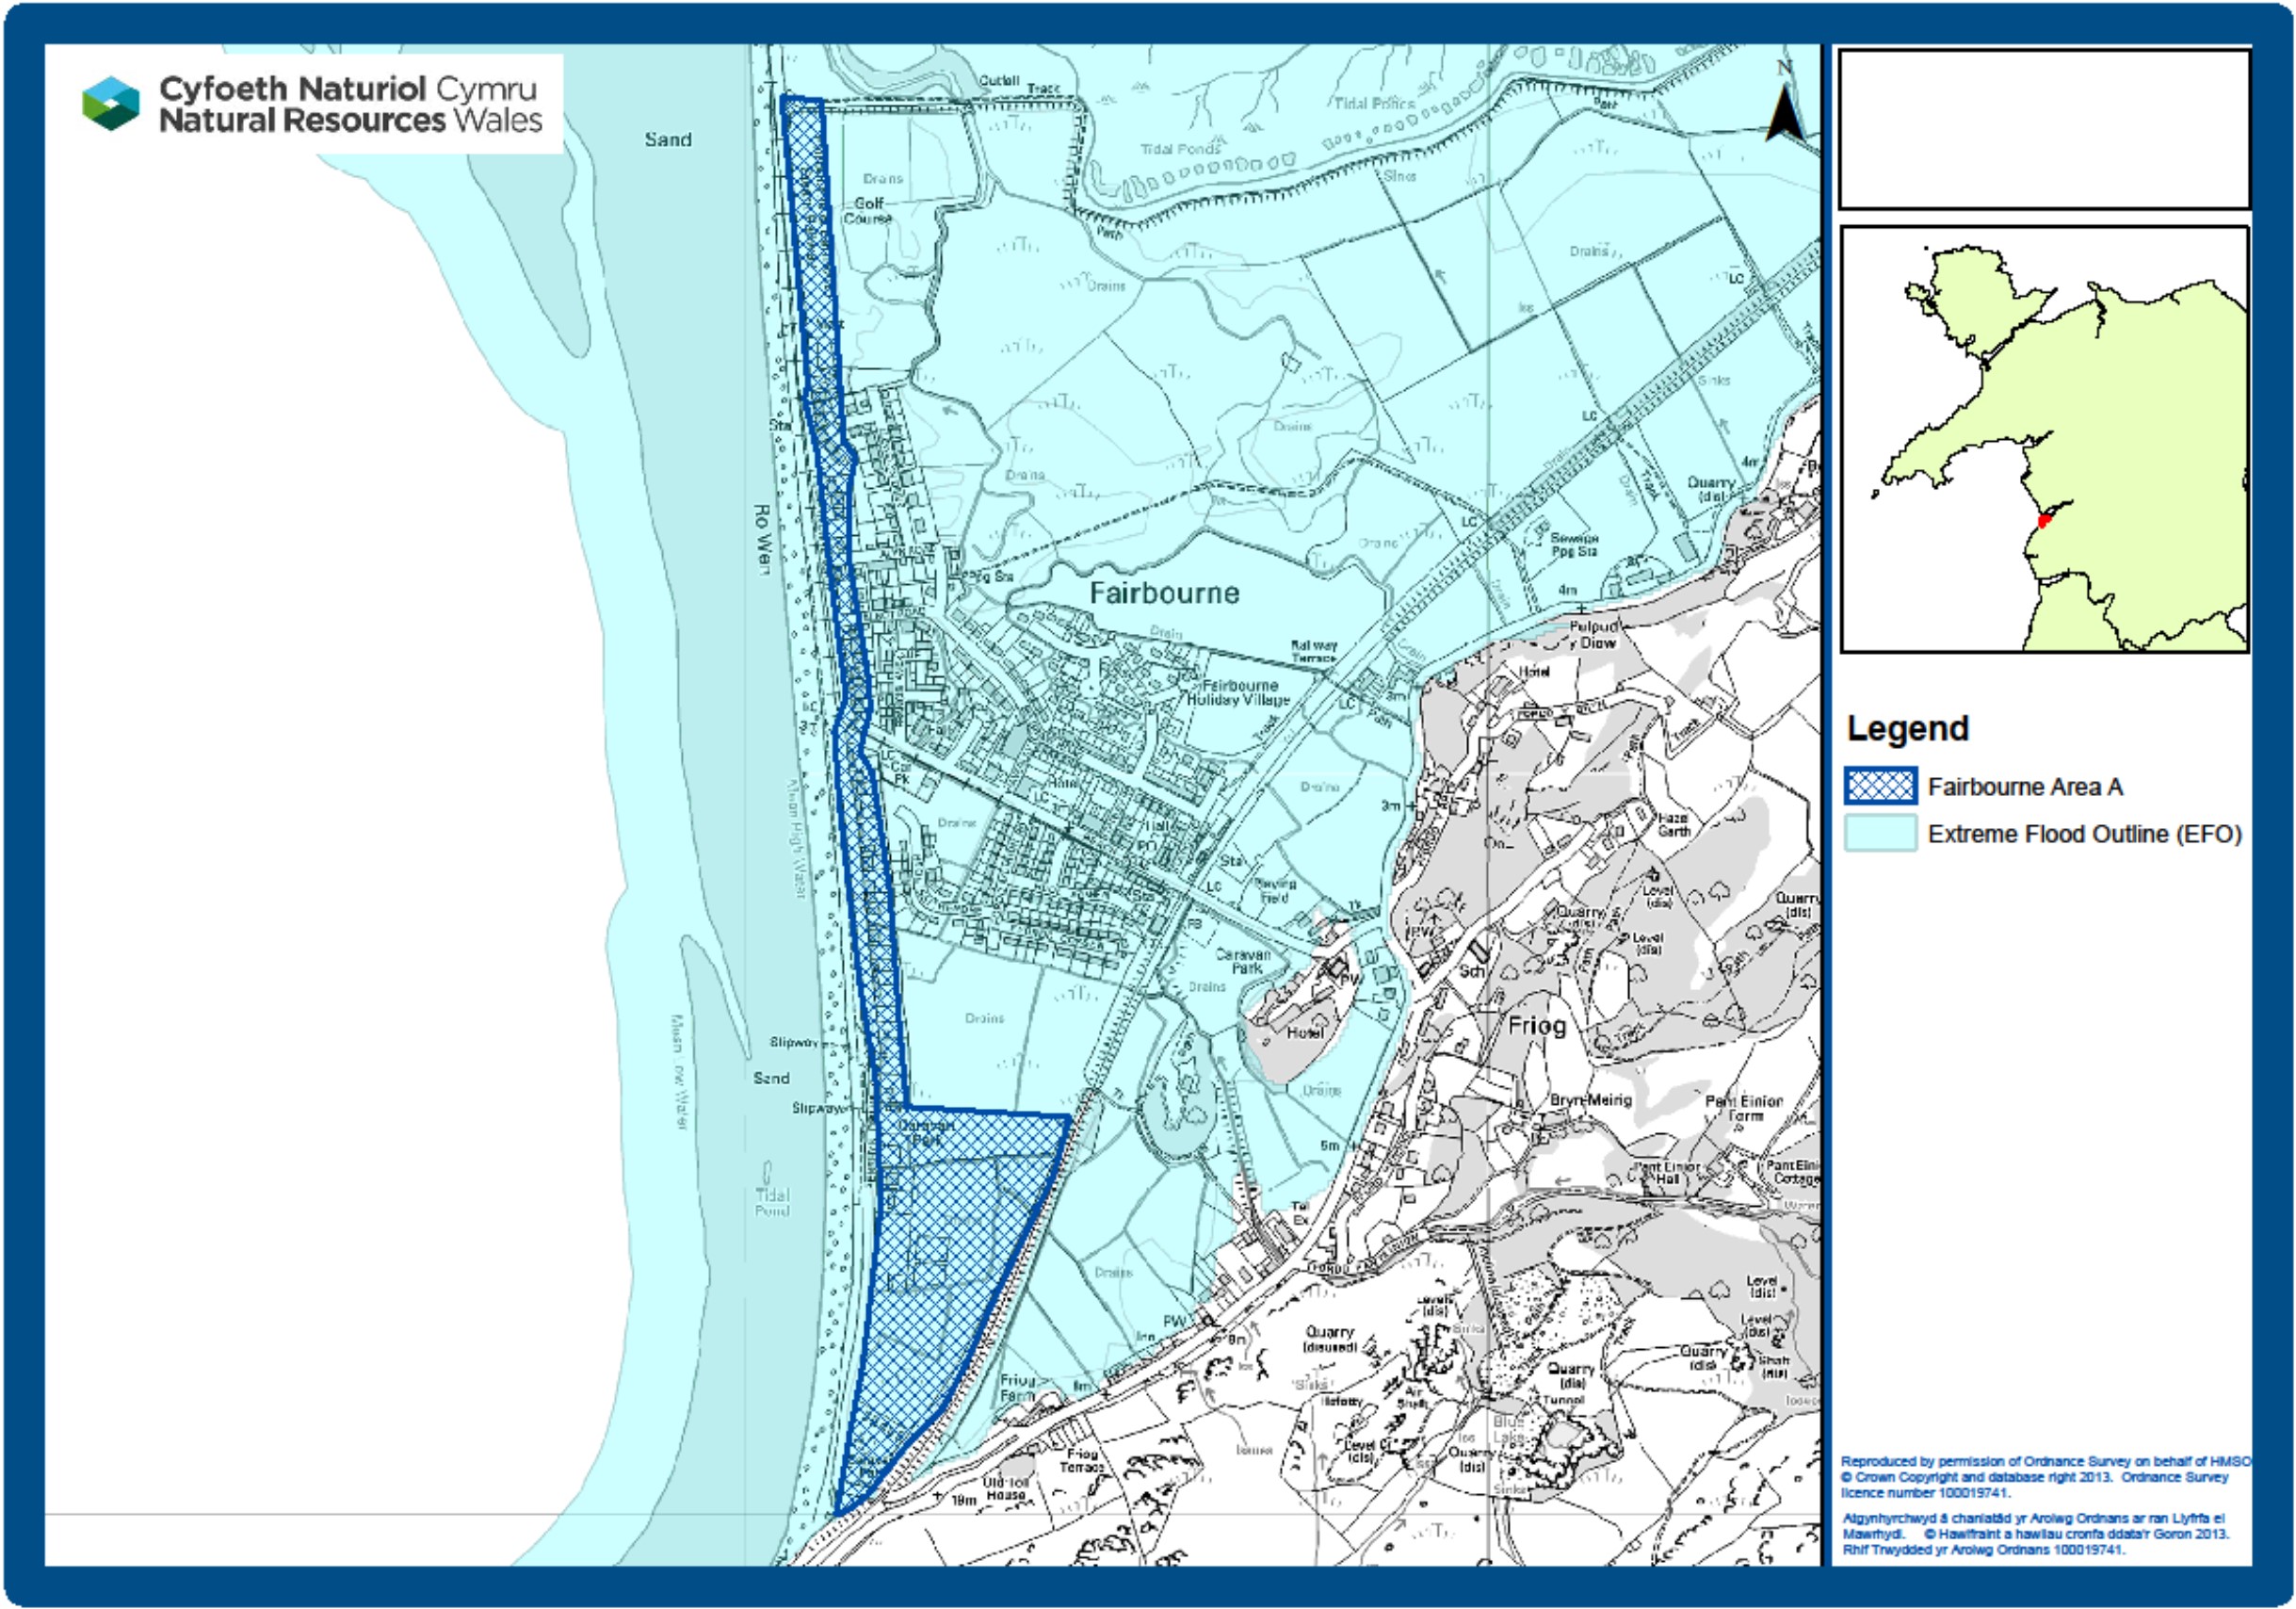Viewport: 2296px width, 1609px height.
Task: Click the Fairbourne Area A legend text
Action: [x=2025, y=787]
